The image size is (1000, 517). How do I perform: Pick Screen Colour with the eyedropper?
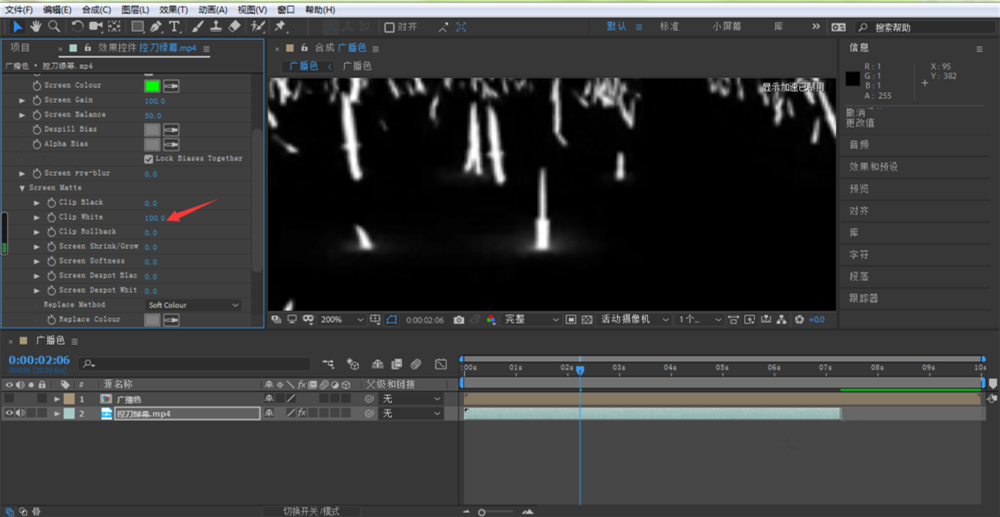171,86
